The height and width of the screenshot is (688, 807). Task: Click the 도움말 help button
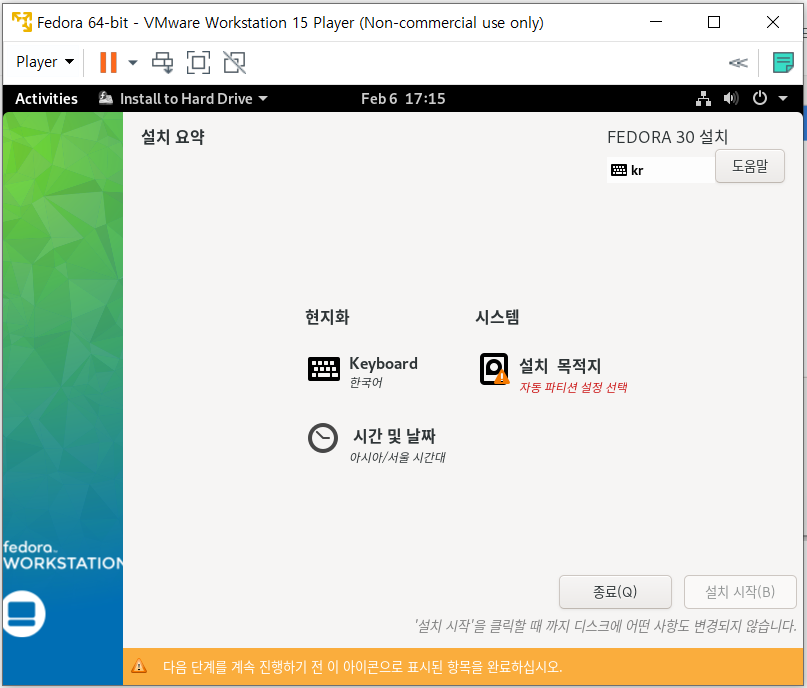coord(749,166)
